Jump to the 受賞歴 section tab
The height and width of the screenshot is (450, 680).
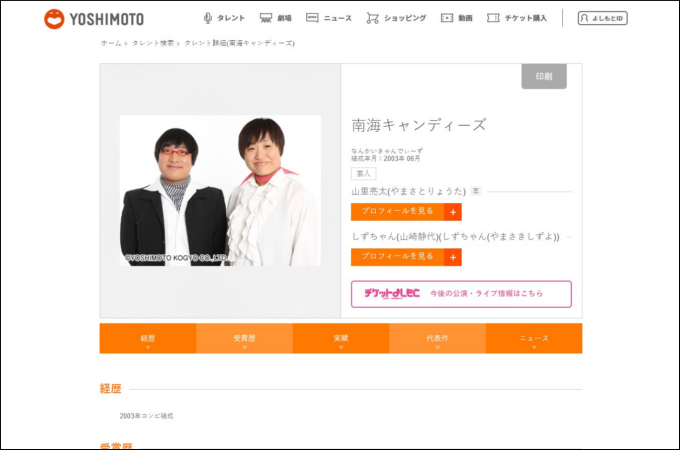pyautogui.click(x=244, y=338)
